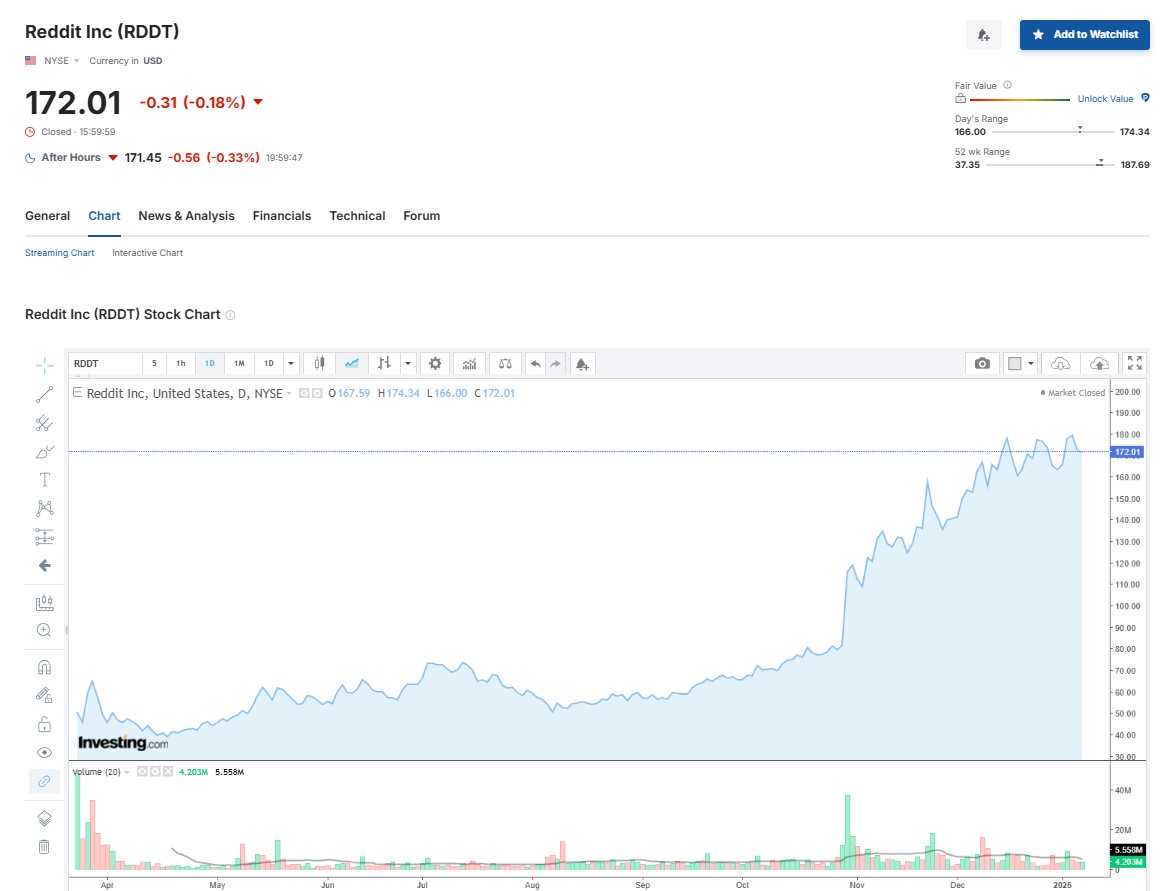The height and width of the screenshot is (891, 1161).
Task: Open the chart measure tool with candle icon
Action: pos(44,602)
